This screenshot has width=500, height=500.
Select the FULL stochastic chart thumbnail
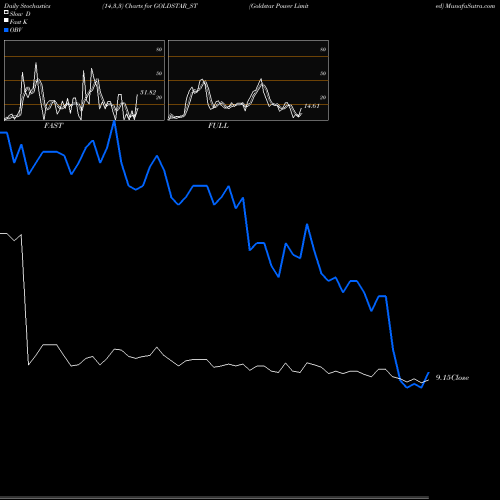[x=248, y=80]
